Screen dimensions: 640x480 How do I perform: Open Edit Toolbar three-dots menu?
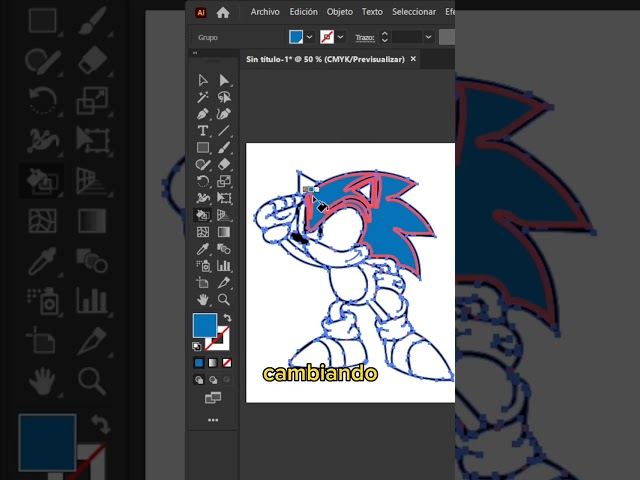pos(213,420)
